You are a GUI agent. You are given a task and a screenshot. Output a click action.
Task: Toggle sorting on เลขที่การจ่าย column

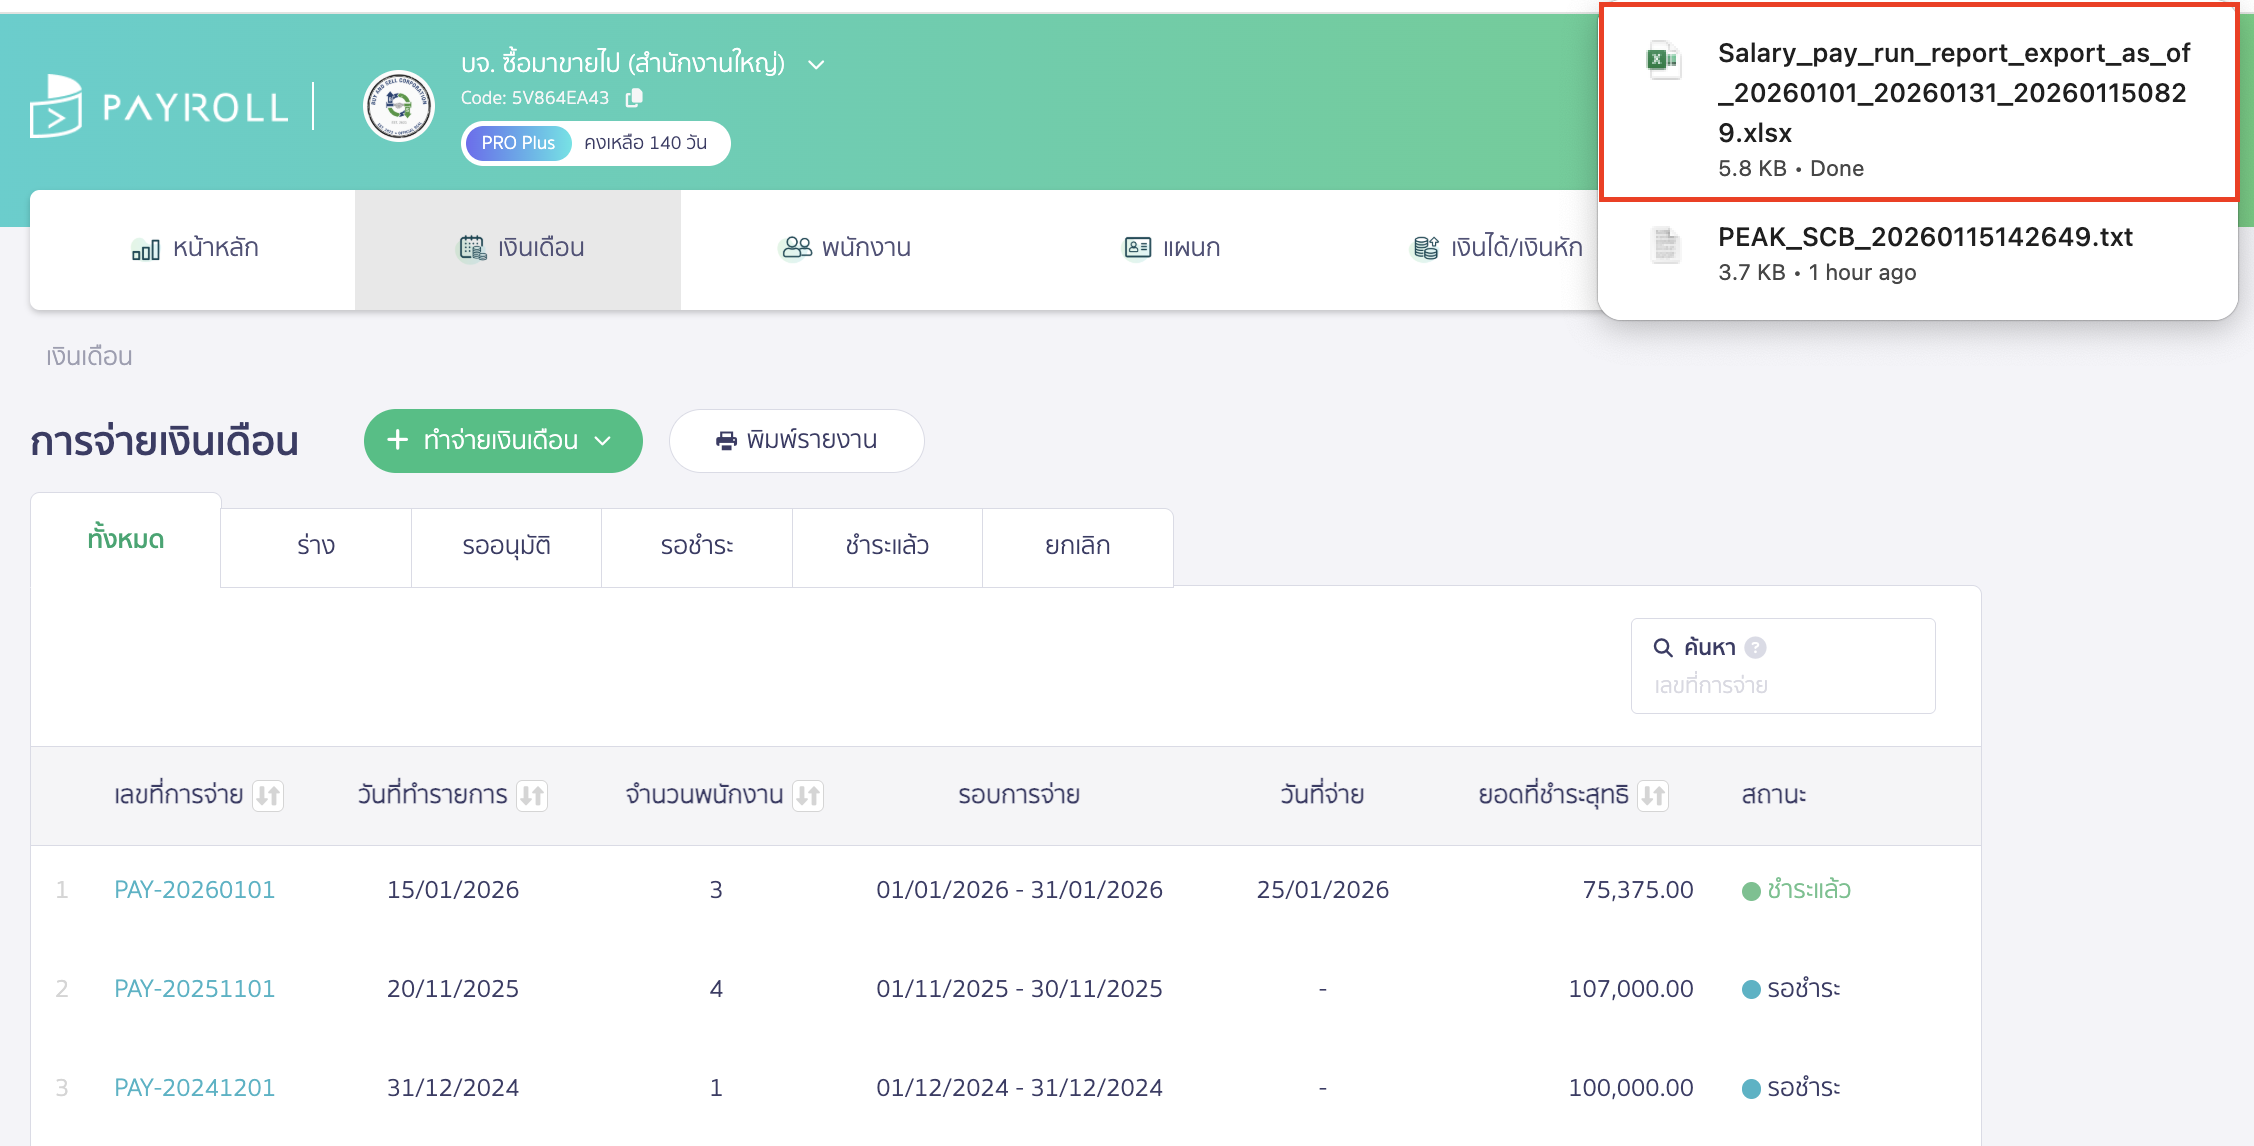point(269,795)
